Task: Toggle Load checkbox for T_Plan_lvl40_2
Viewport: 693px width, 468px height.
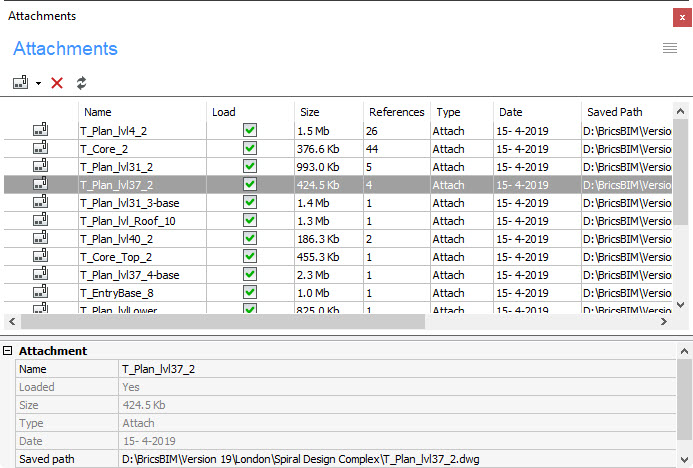Action: pyautogui.click(x=250, y=238)
